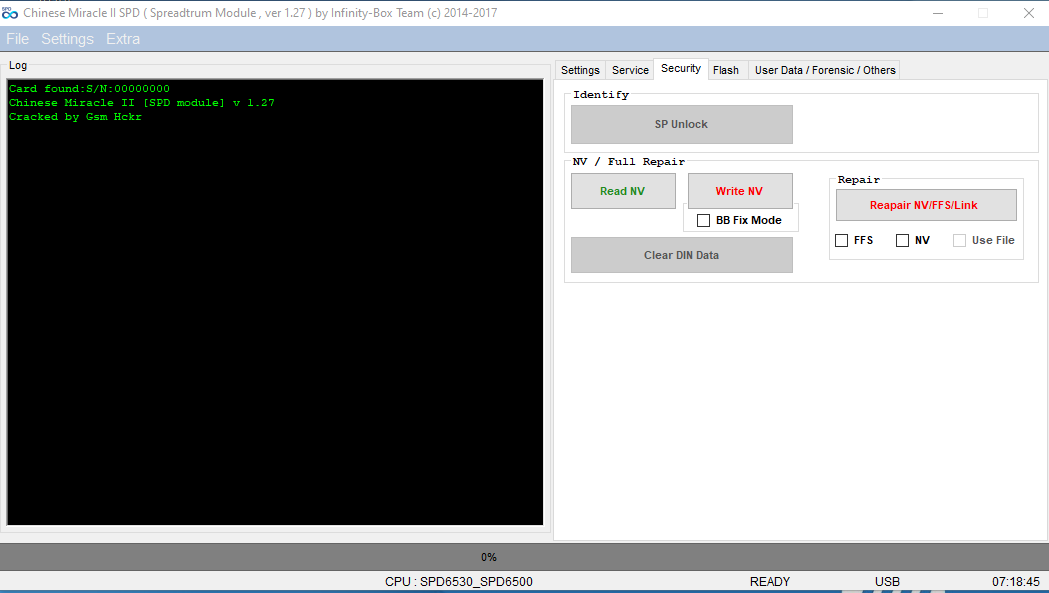The width and height of the screenshot is (1049, 593).
Task: Close the Chinese Miracle II window
Action: [1029, 13]
